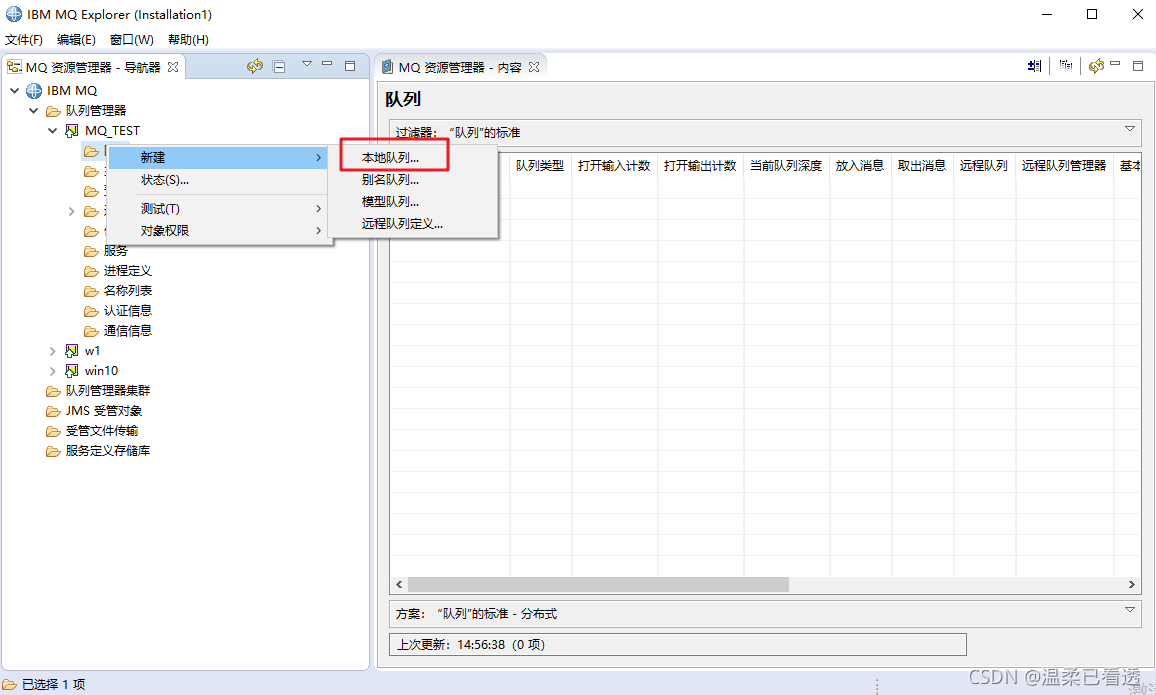Click the 进程定义 folder icon
The width and height of the screenshot is (1156, 695).
coord(91,271)
